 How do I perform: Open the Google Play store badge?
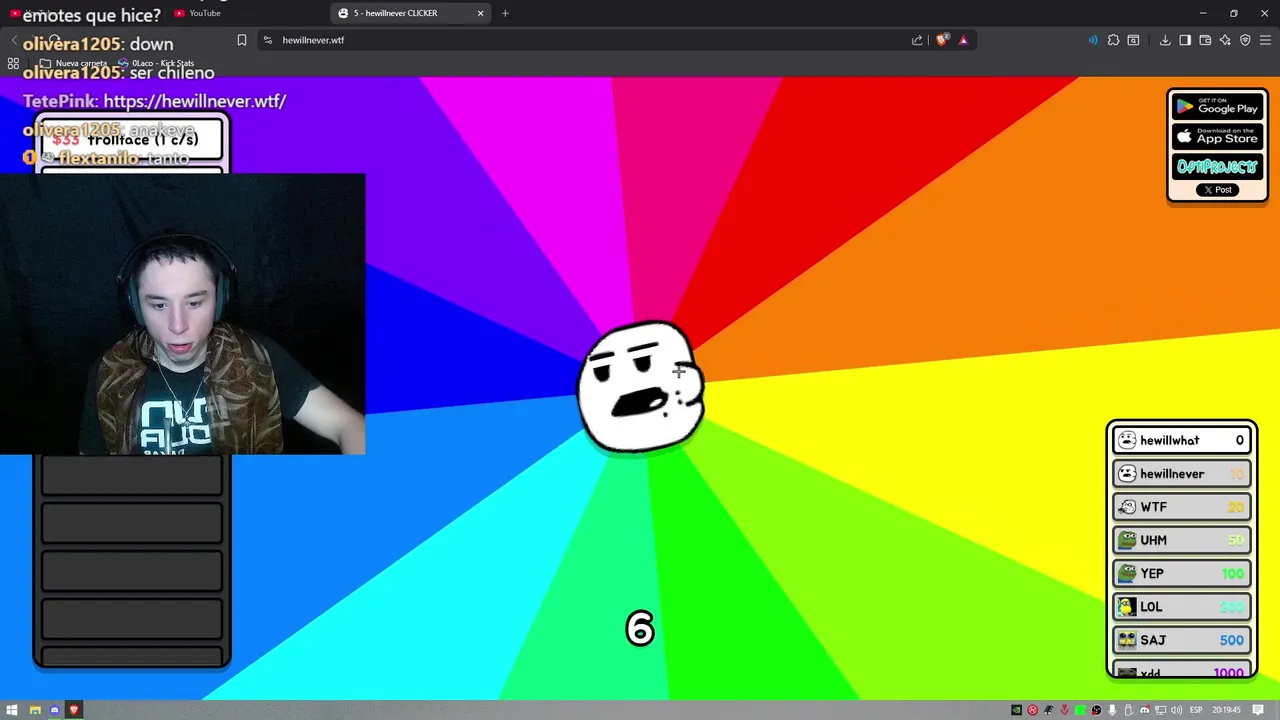[1217, 107]
